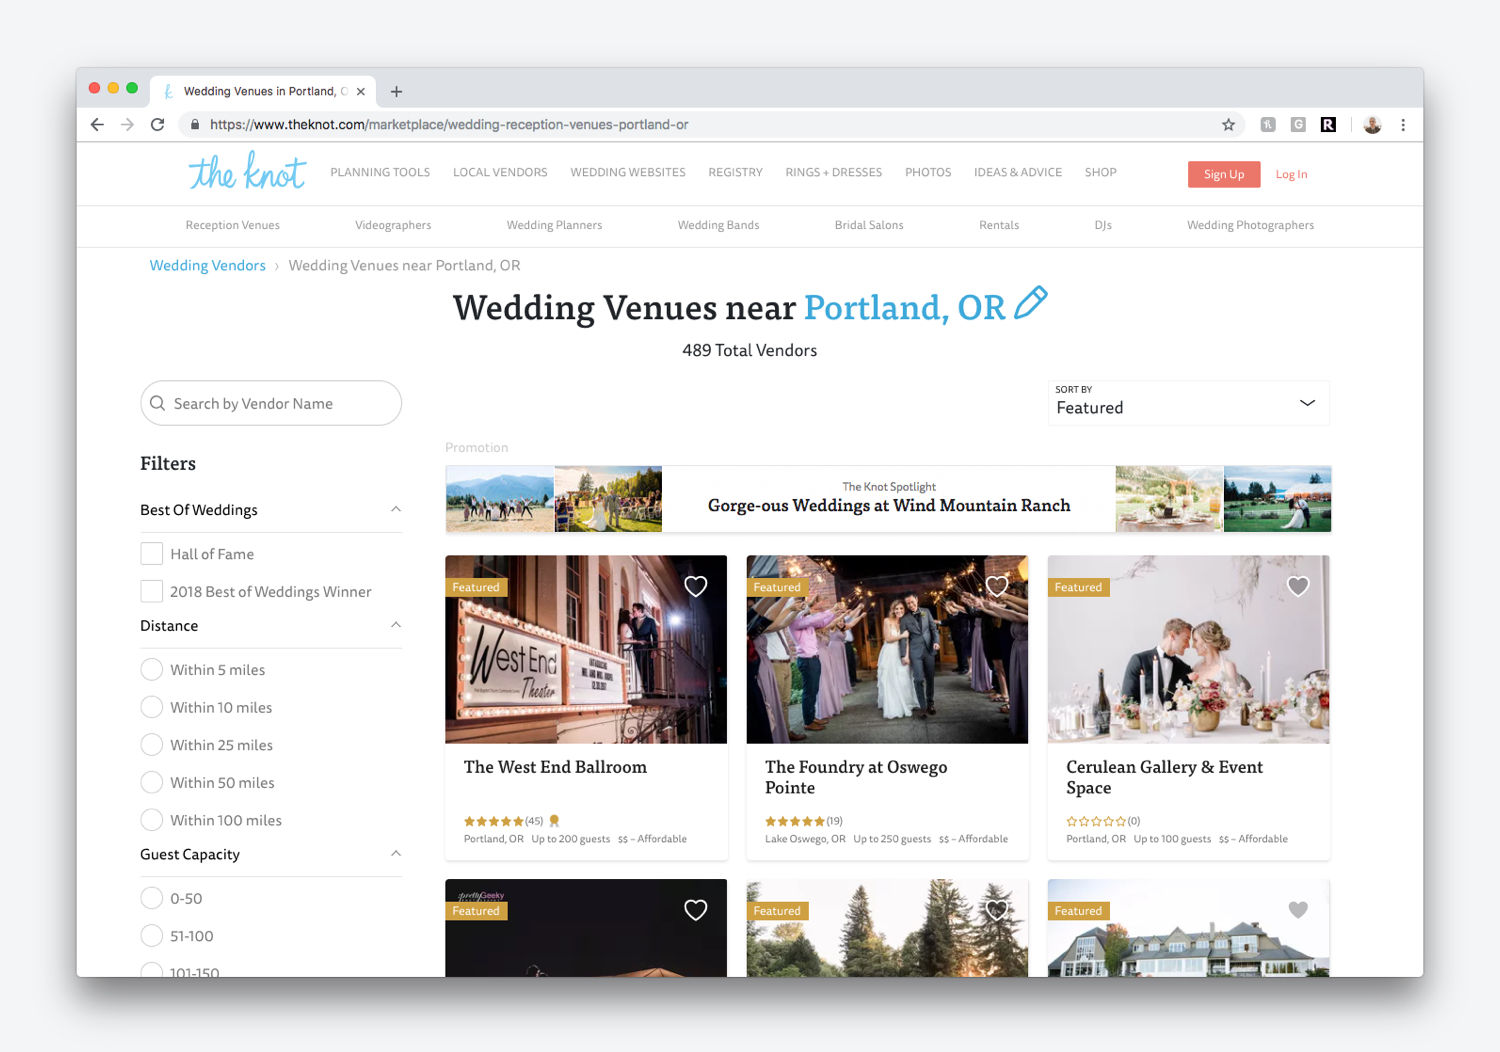This screenshot has height=1052, width=1500.
Task: Collapse the Best Of Weddings filter section
Action: [396, 509]
